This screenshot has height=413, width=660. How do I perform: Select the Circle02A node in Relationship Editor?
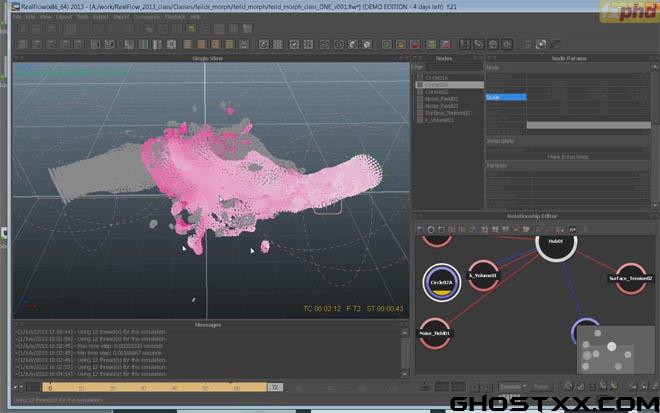click(x=442, y=282)
